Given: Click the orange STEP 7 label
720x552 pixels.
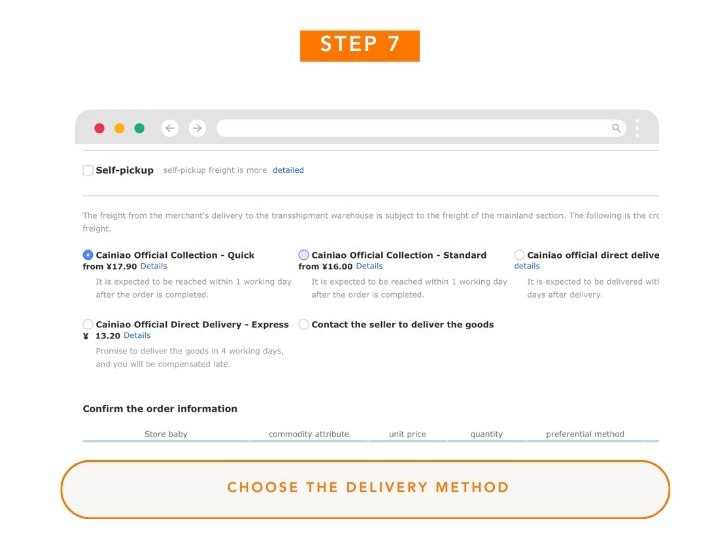Looking at the screenshot, I should [360, 45].
